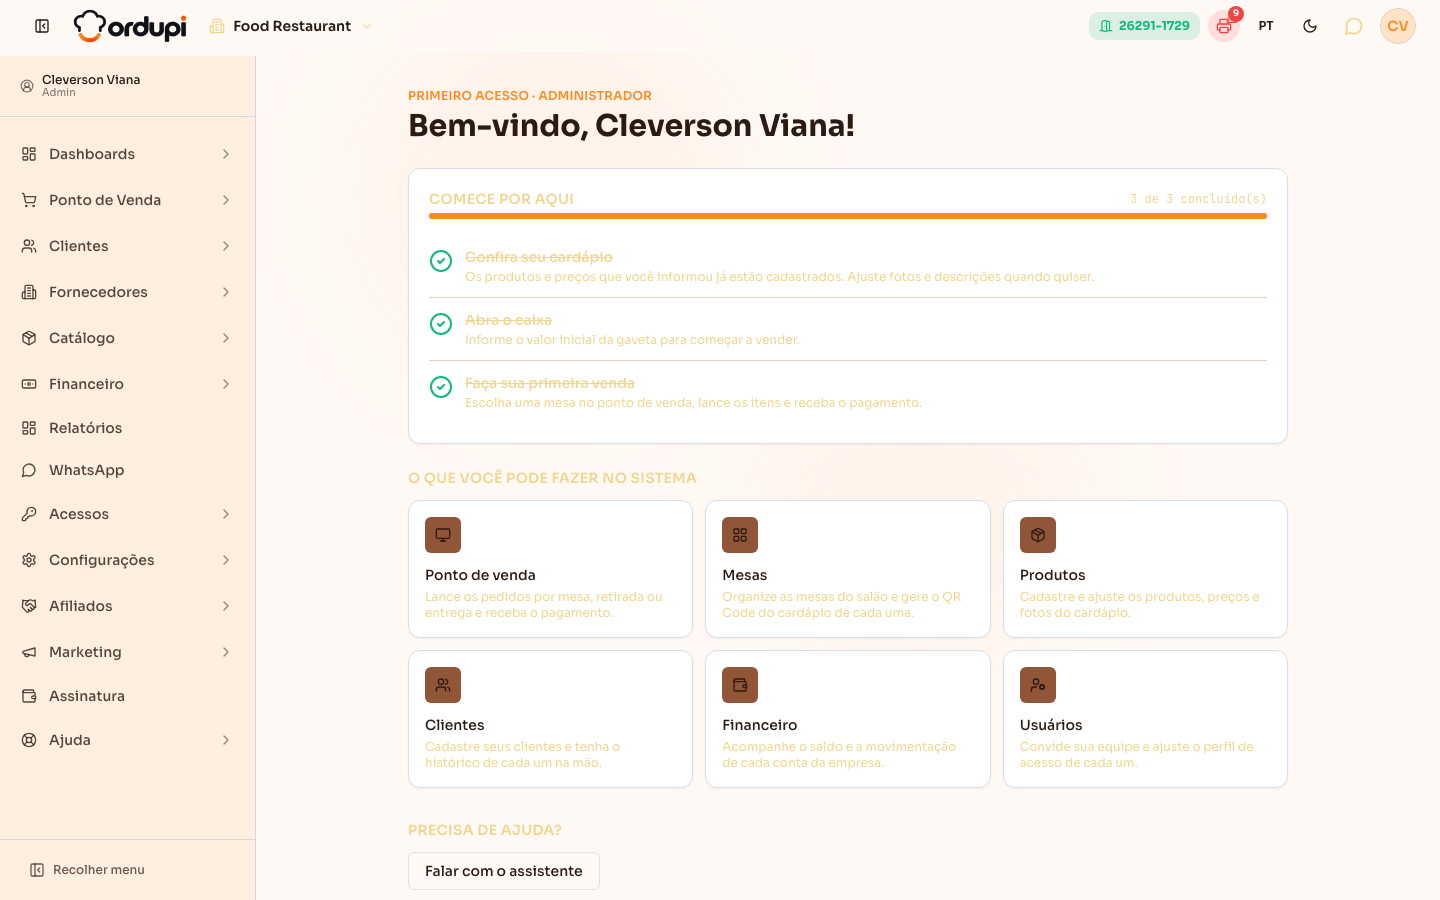Switch language via the PT button
The width and height of the screenshot is (1440, 900).
point(1266,26)
